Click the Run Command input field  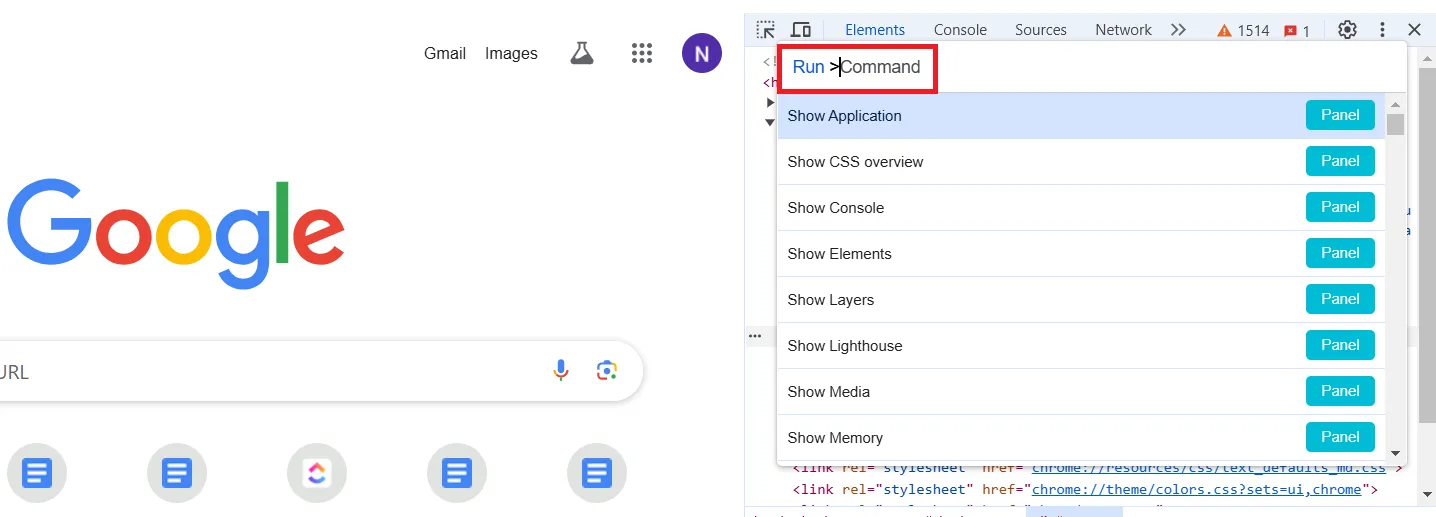1091,67
